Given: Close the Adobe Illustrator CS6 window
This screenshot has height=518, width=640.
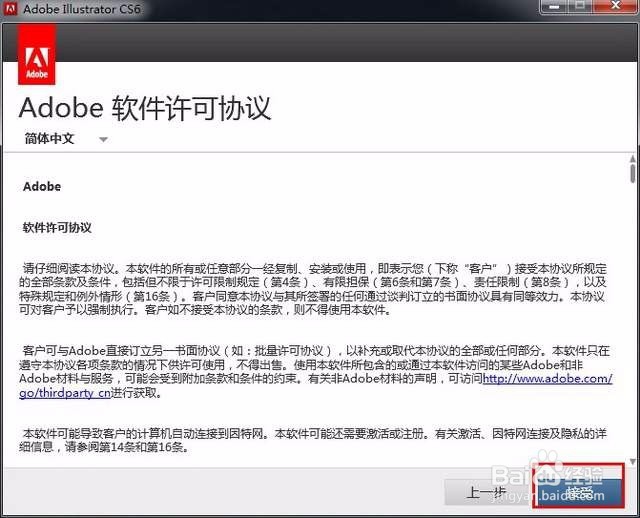Looking at the screenshot, I should coord(616,7).
